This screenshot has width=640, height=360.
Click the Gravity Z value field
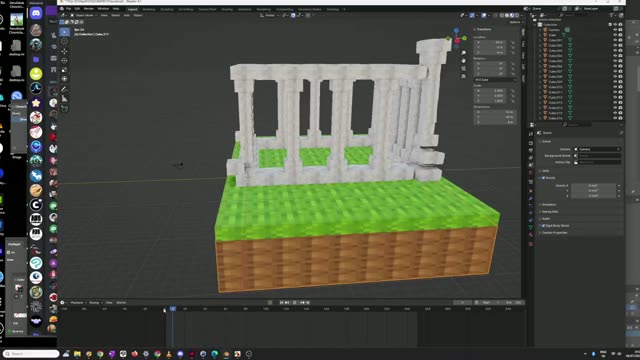593,196
